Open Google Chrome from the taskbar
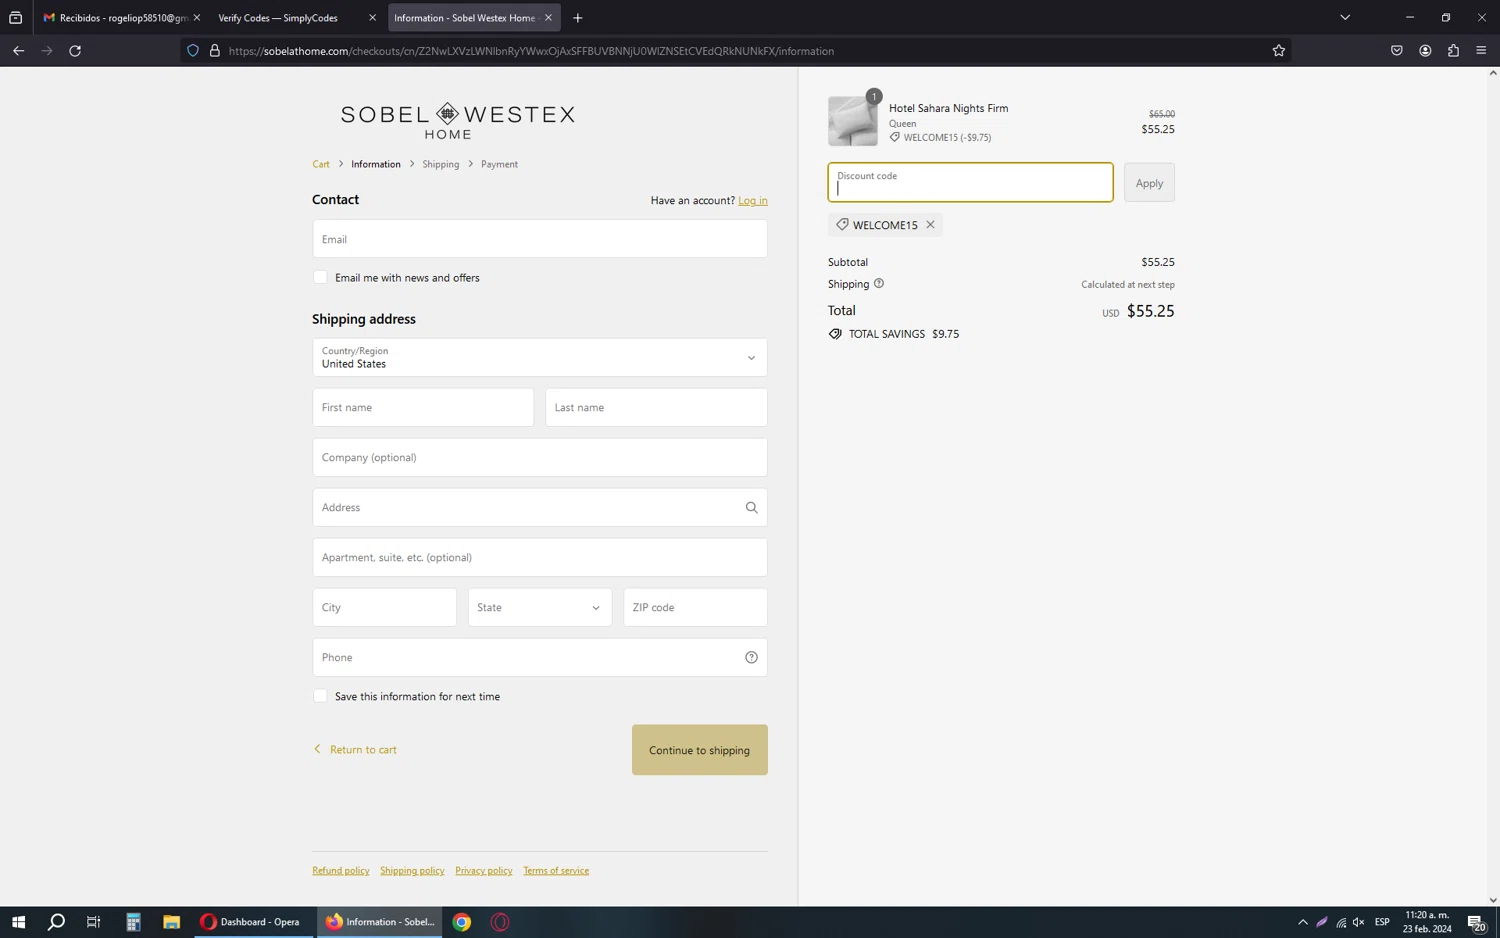Screen dimensions: 1500x938 [462, 922]
